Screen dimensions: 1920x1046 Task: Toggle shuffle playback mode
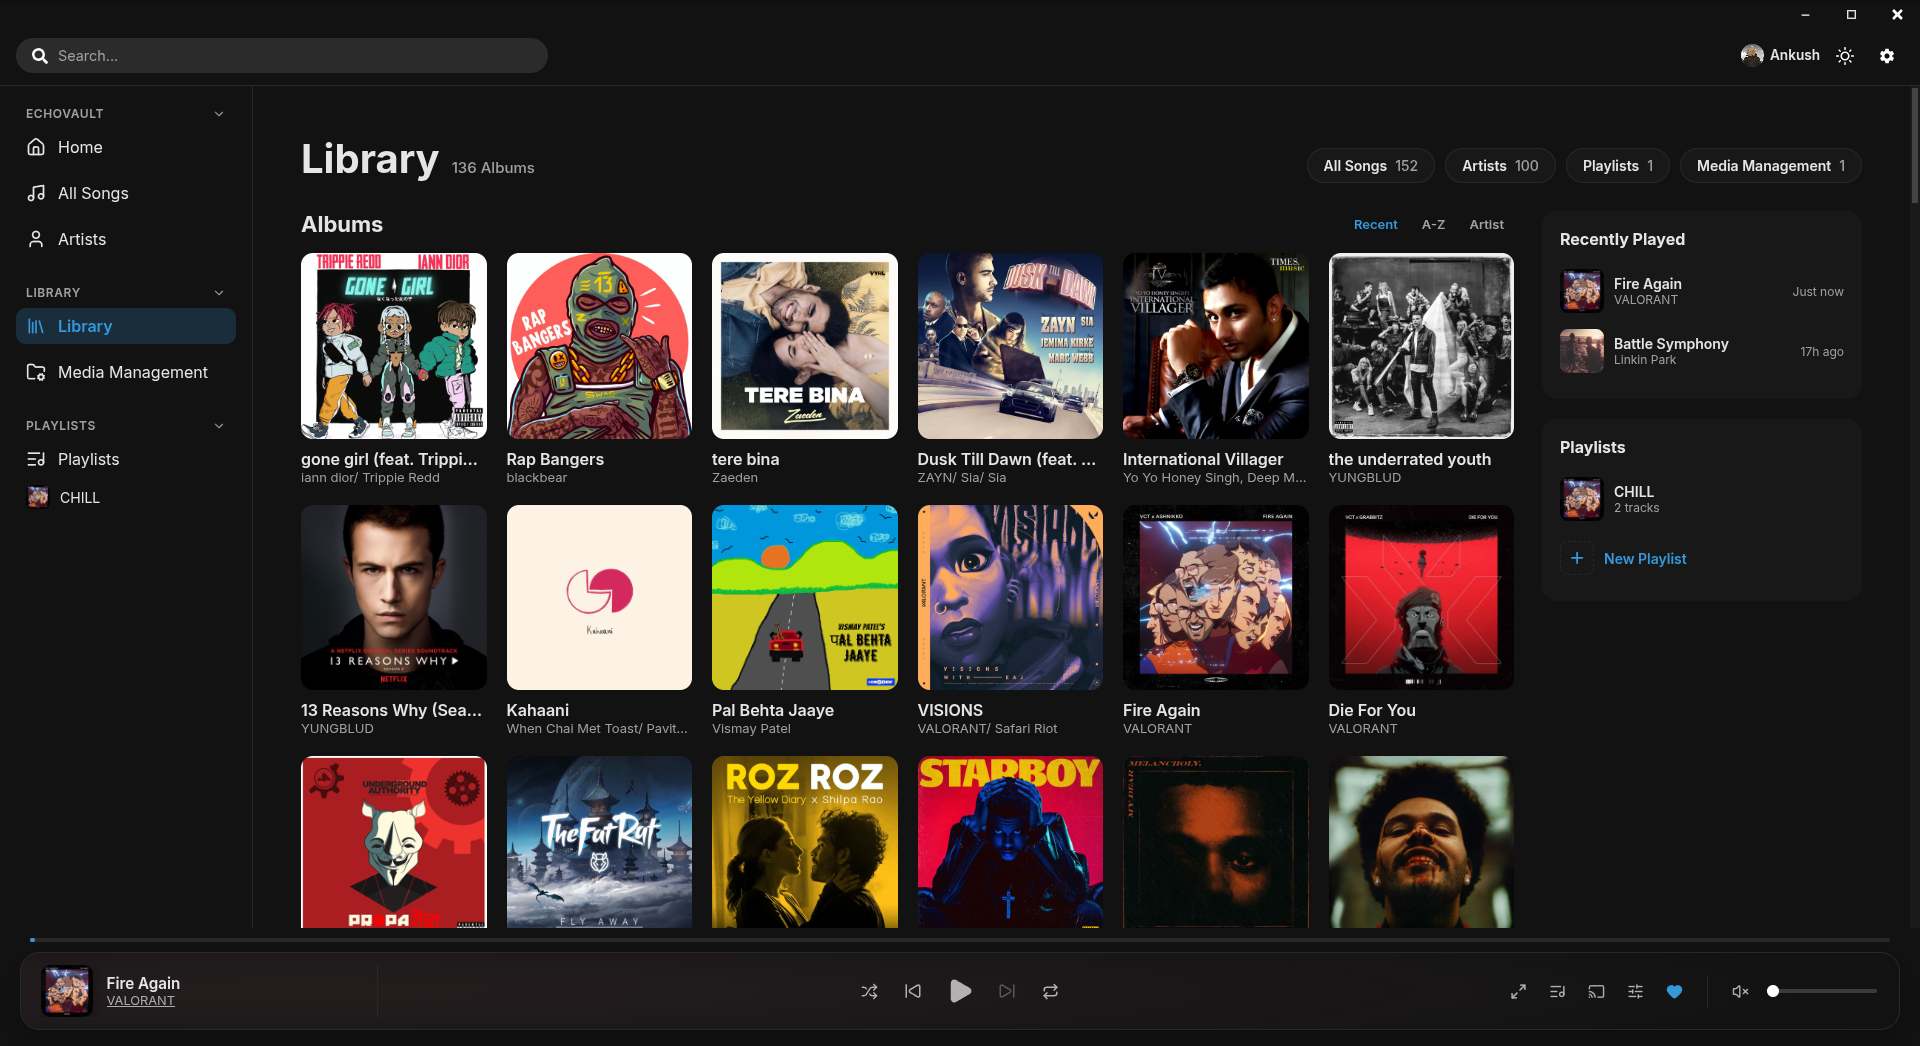tap(869, 991)
